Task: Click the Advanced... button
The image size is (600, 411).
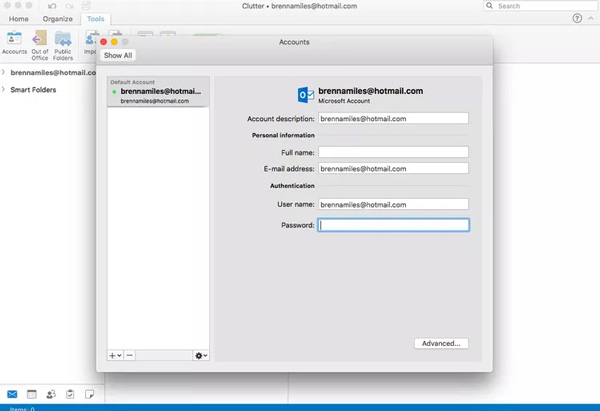Action: (441, 343)
